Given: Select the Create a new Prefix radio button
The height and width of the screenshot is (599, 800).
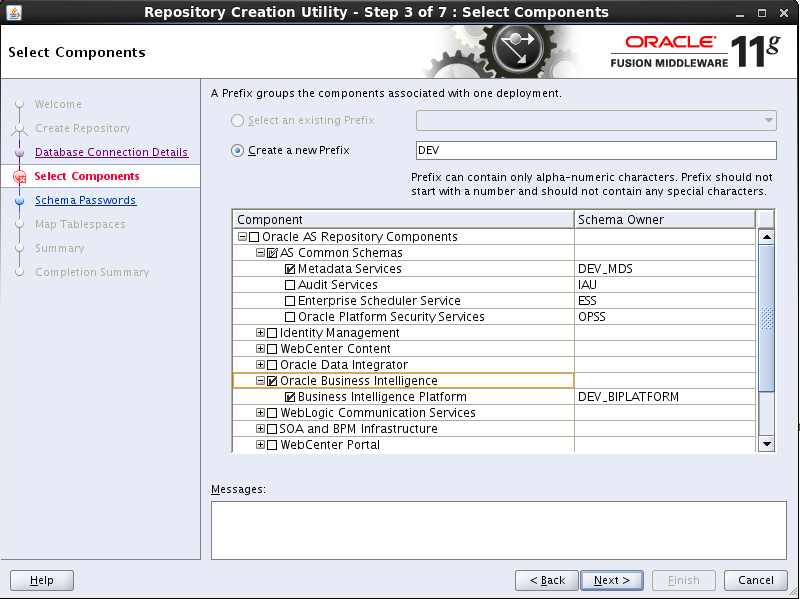Looking at the screenshot, I should [236, 150].
